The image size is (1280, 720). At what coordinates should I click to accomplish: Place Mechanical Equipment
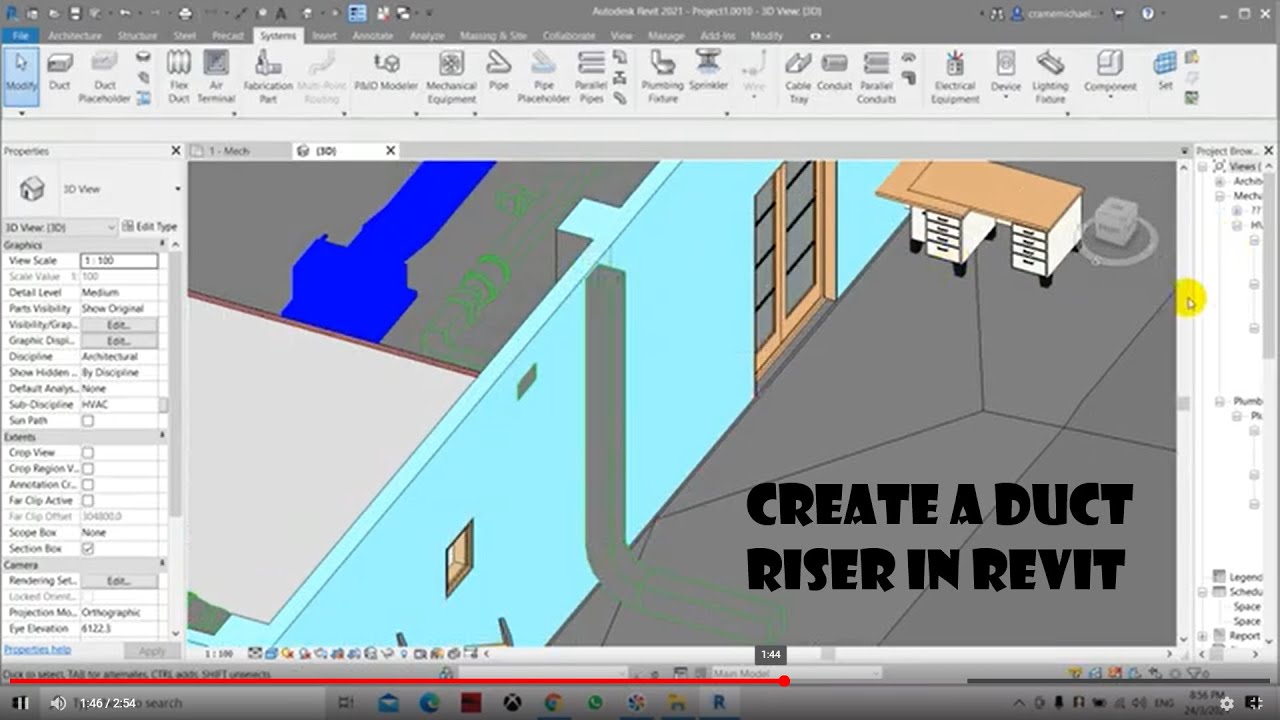[451, 78]
